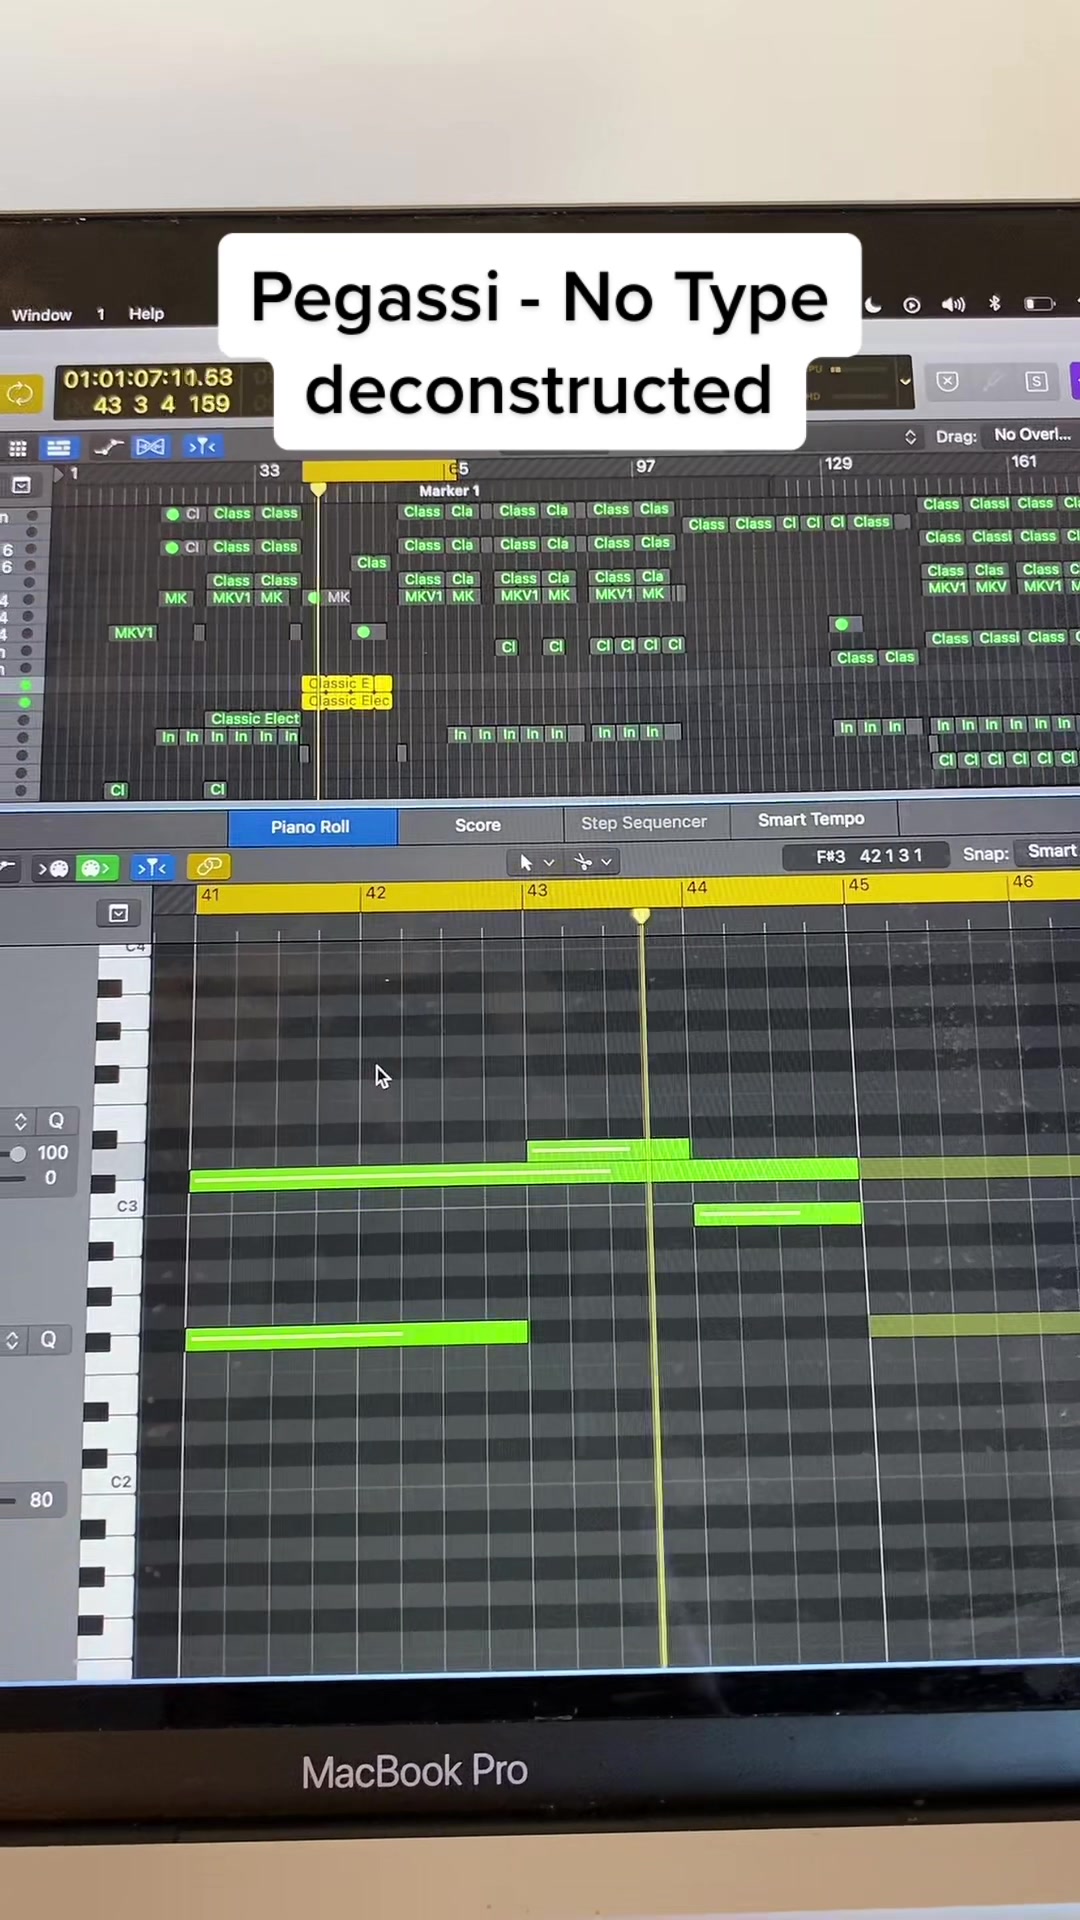
Task: Click the Catch Playhead icon in Tracks toolbar
Action: click(201, 446)
